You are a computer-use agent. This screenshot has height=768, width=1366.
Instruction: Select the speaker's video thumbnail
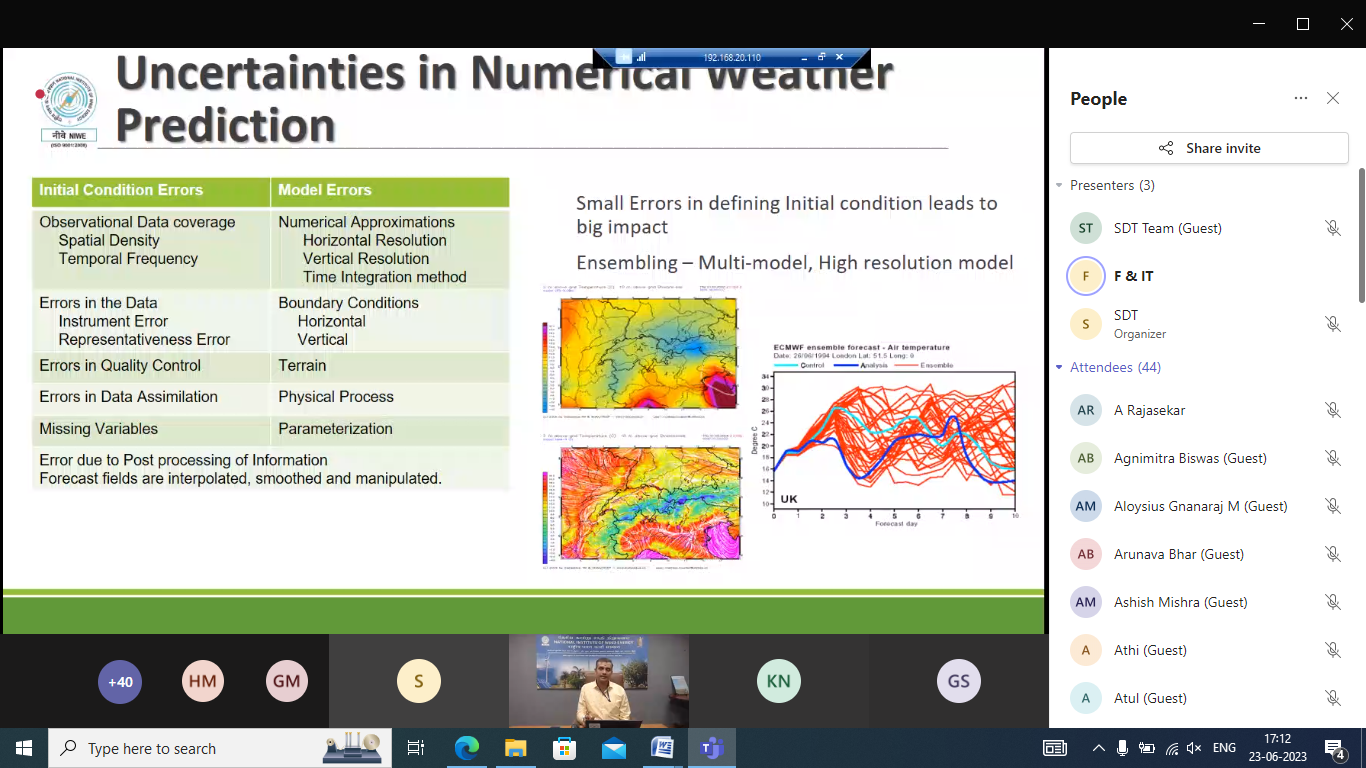(x=598, y=680)
